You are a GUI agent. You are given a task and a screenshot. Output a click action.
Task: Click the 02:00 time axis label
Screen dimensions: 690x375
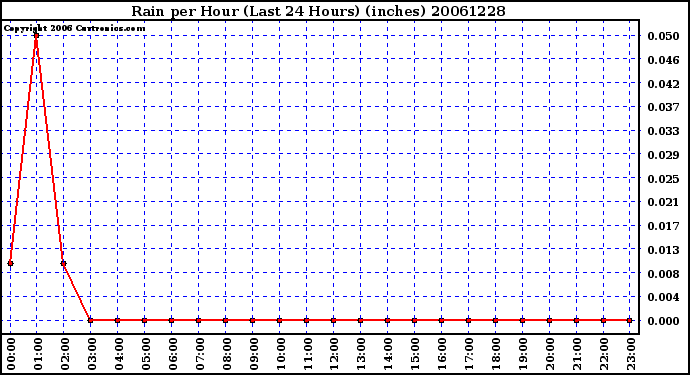pos(65,354)
